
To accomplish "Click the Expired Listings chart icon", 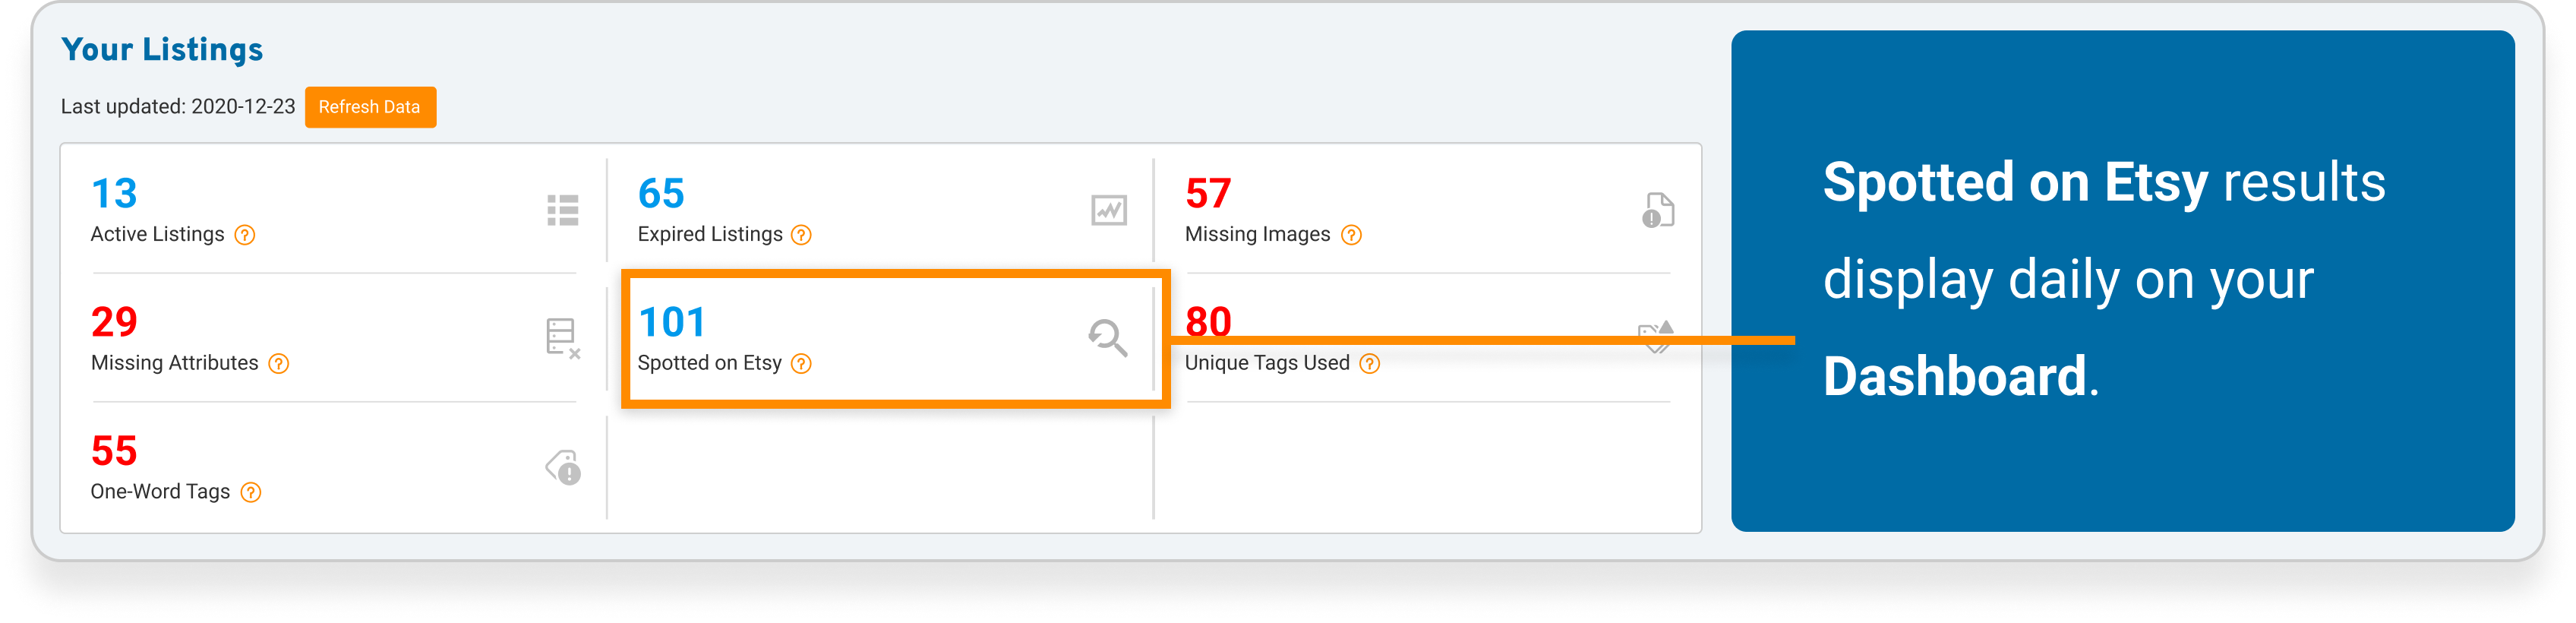I will pos(1109,210).
